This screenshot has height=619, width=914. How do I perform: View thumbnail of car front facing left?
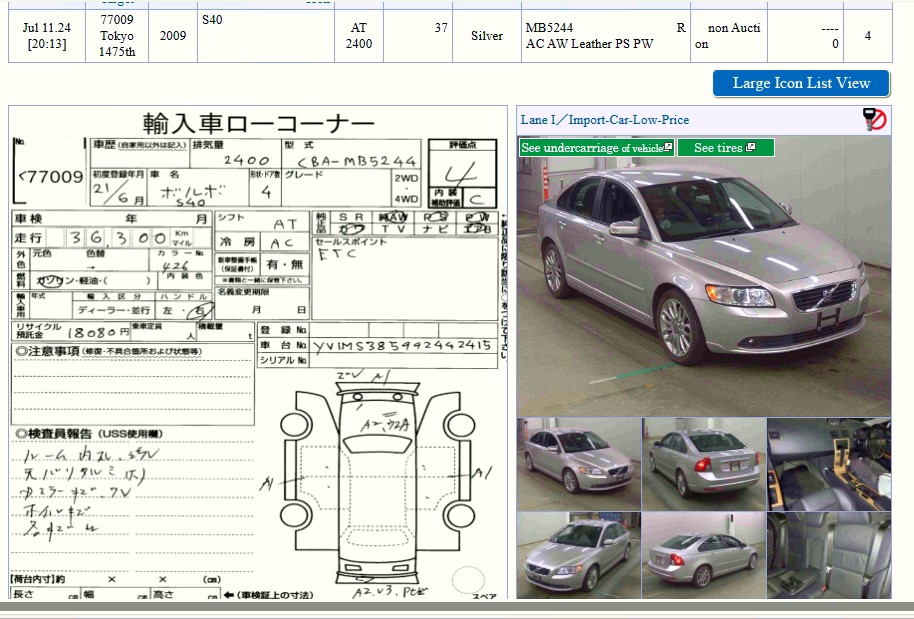[x=579, y=555]
